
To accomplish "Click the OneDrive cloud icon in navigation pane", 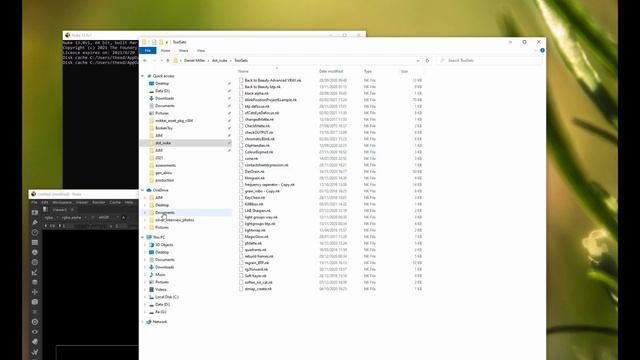I will coord(149,190).
